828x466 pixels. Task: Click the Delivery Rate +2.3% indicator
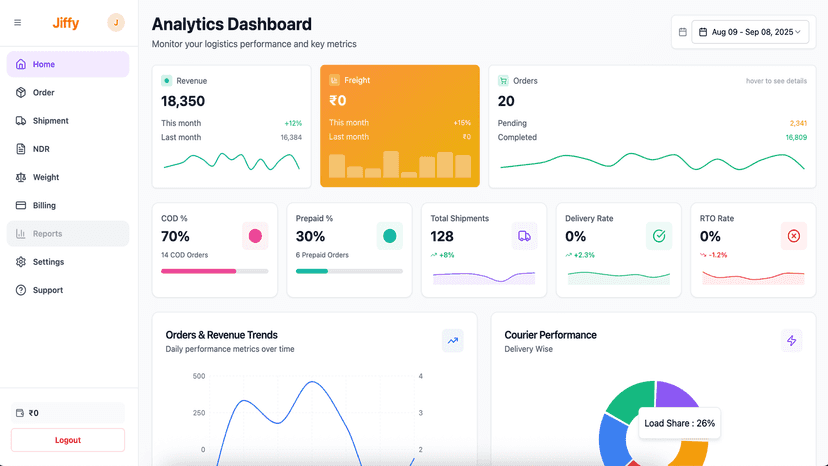pos(580,255)
